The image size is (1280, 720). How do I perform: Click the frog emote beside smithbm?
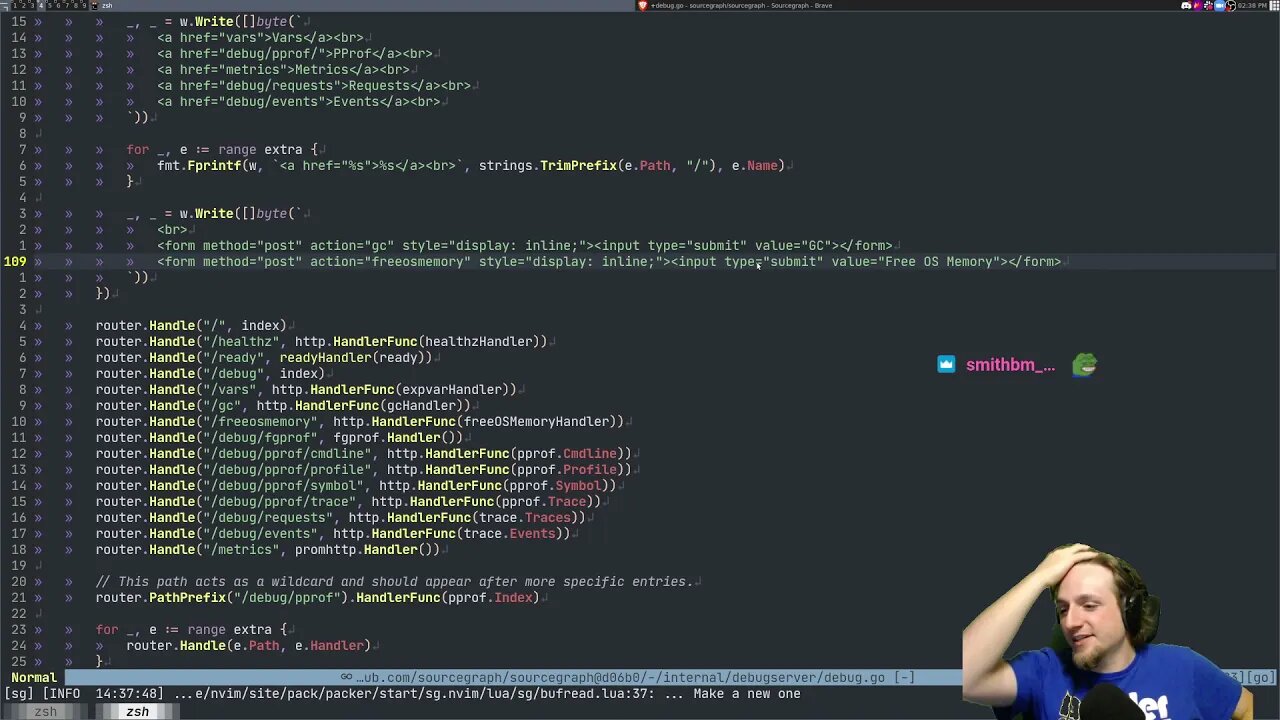(x=1084, y=365)
